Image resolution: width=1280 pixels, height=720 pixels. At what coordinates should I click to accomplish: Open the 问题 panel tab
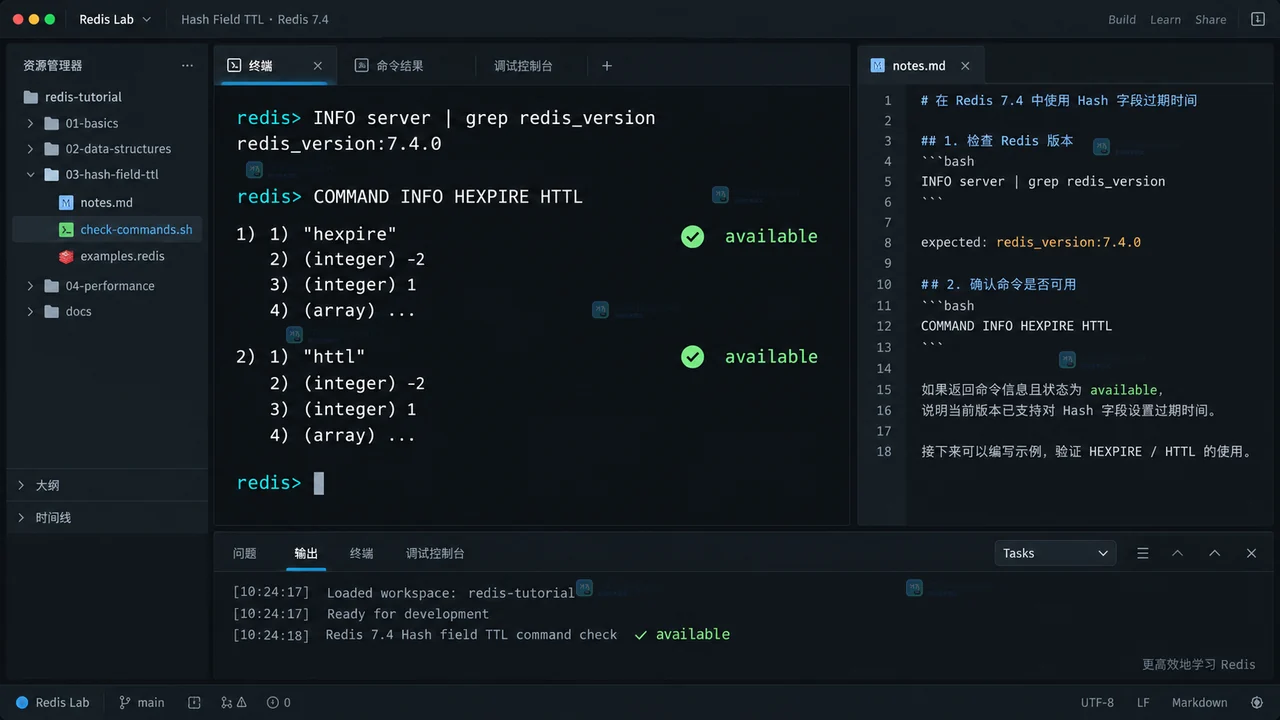point(245,553)
